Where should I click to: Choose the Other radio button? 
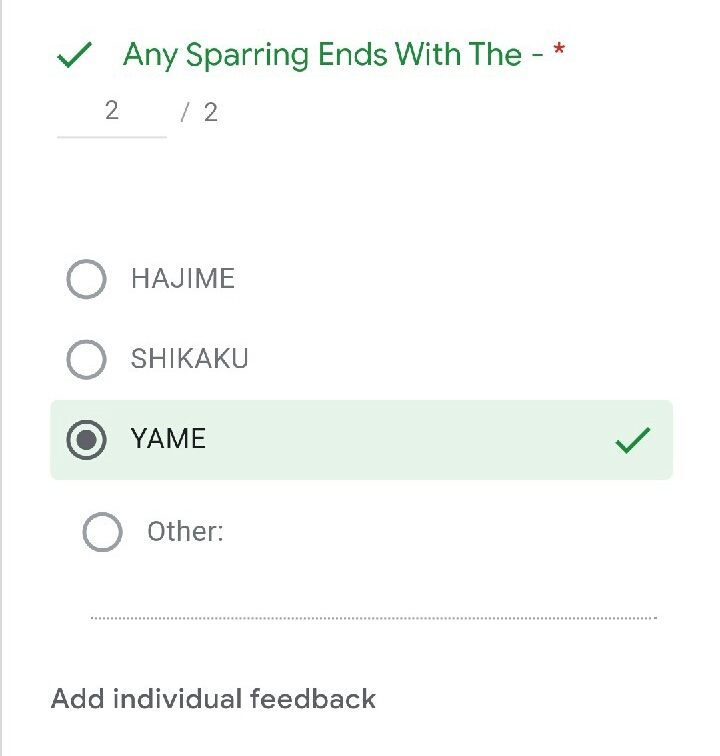click(x=102, y=532)
